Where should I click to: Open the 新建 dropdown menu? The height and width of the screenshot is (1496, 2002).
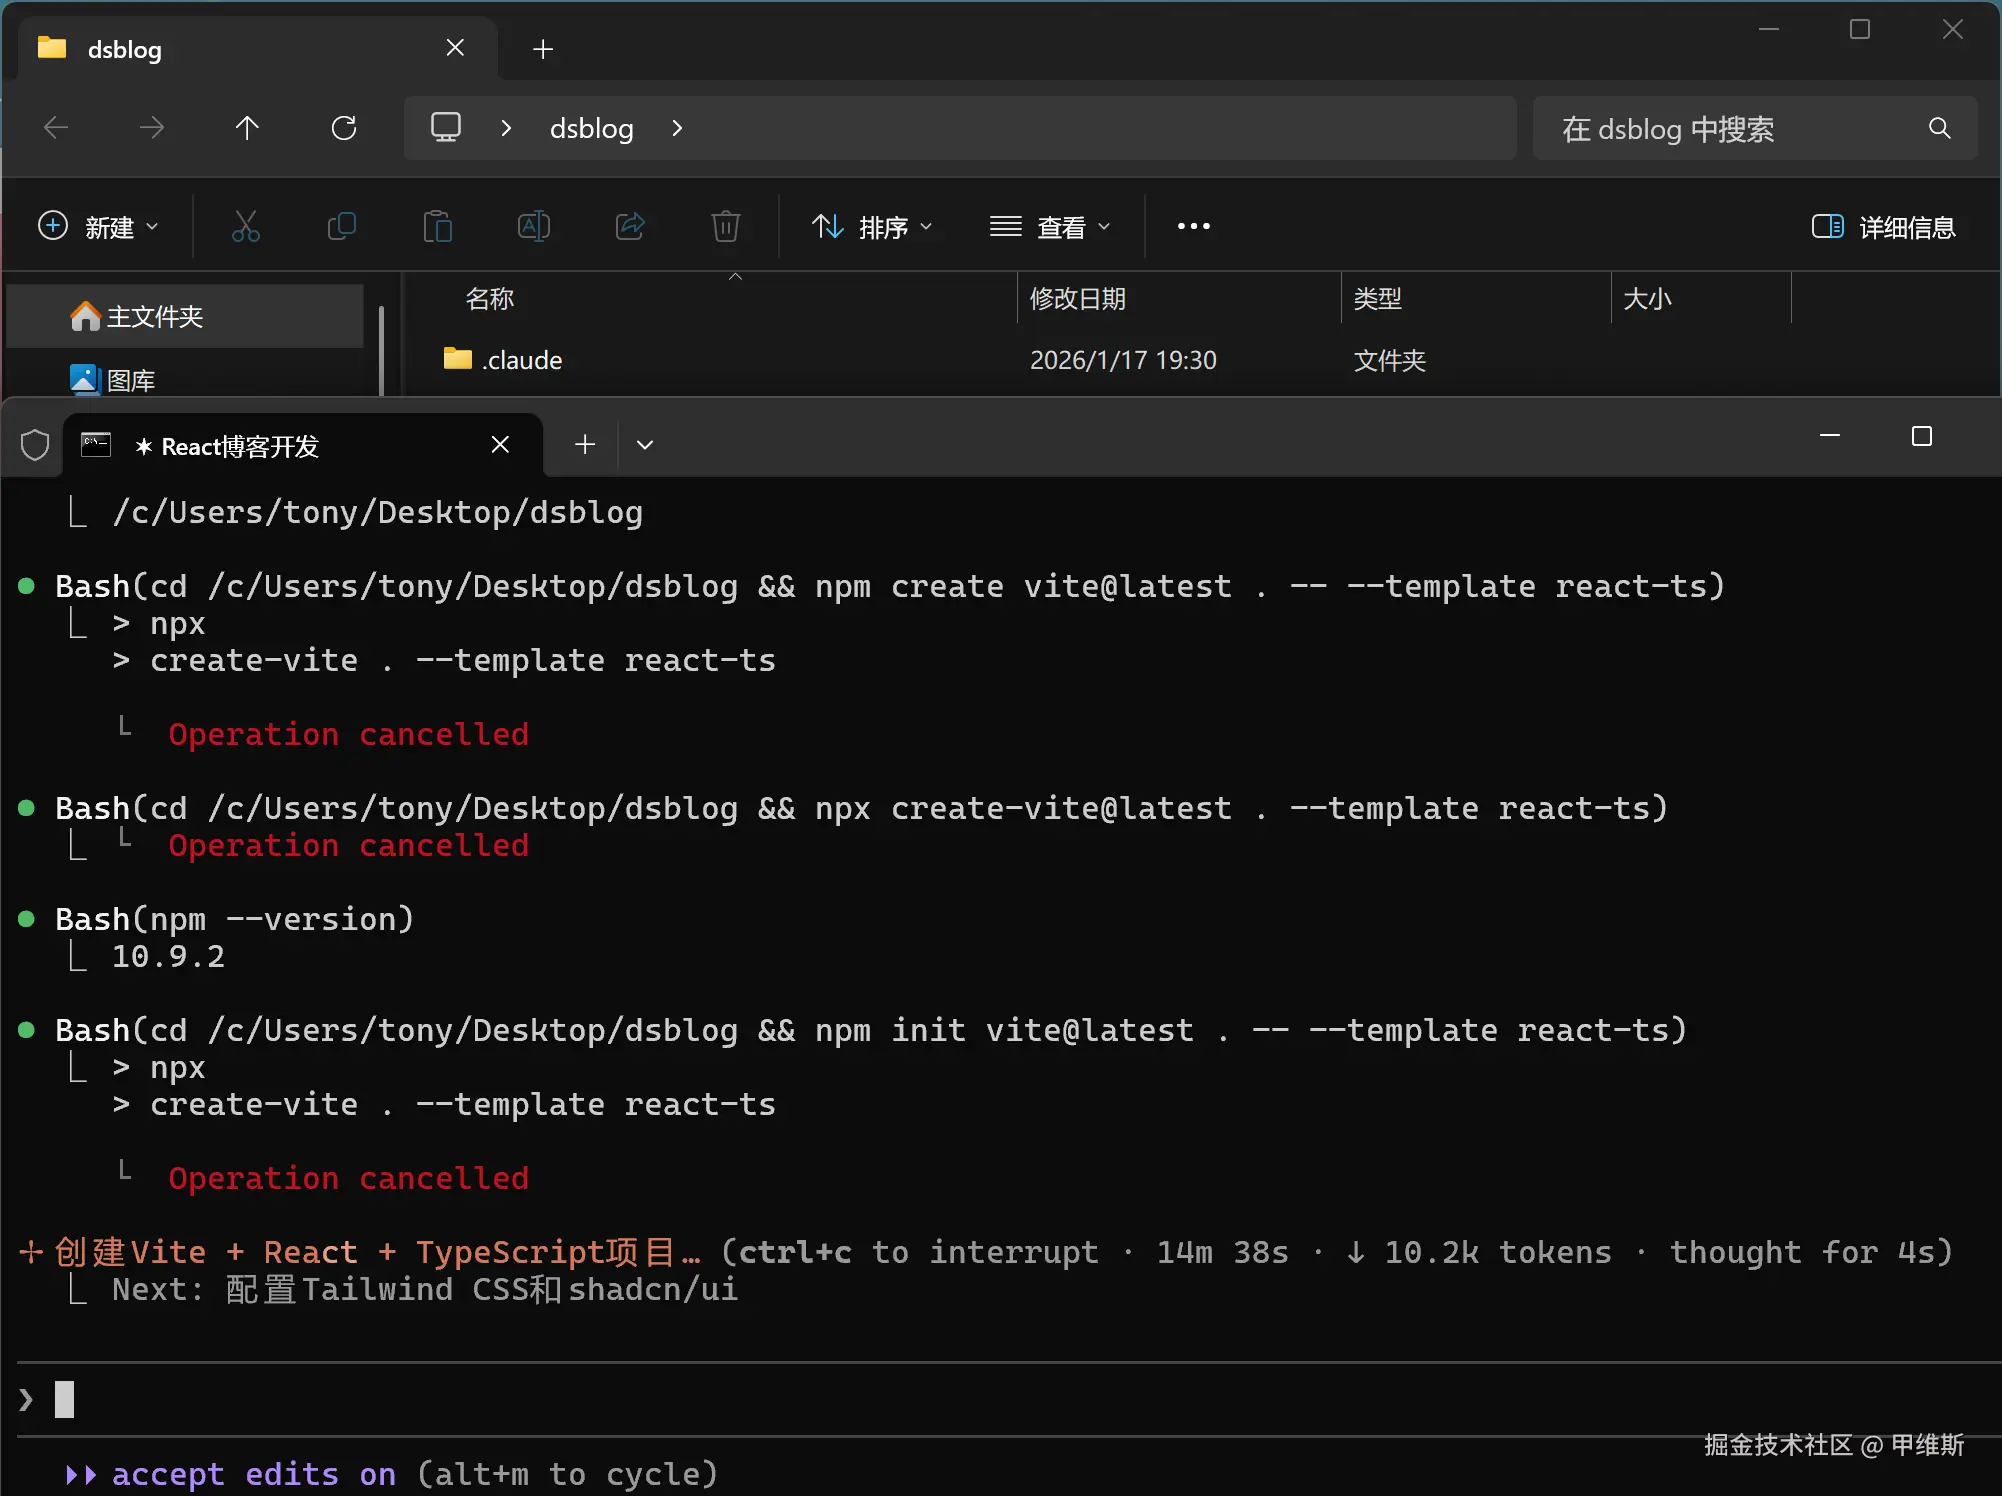tap(98, 227)
